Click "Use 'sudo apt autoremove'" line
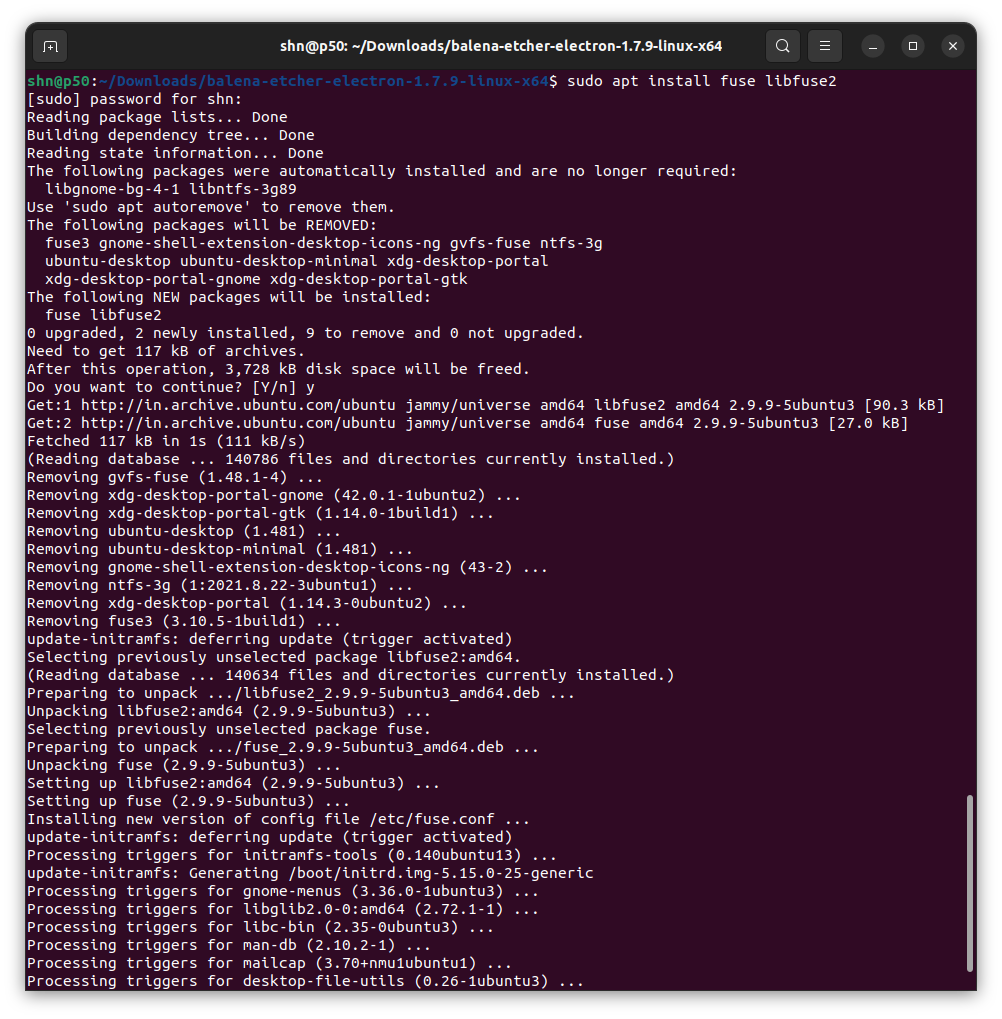Image resolution: width=1002 pixels, height=1019 pixels. coord(211,207)
